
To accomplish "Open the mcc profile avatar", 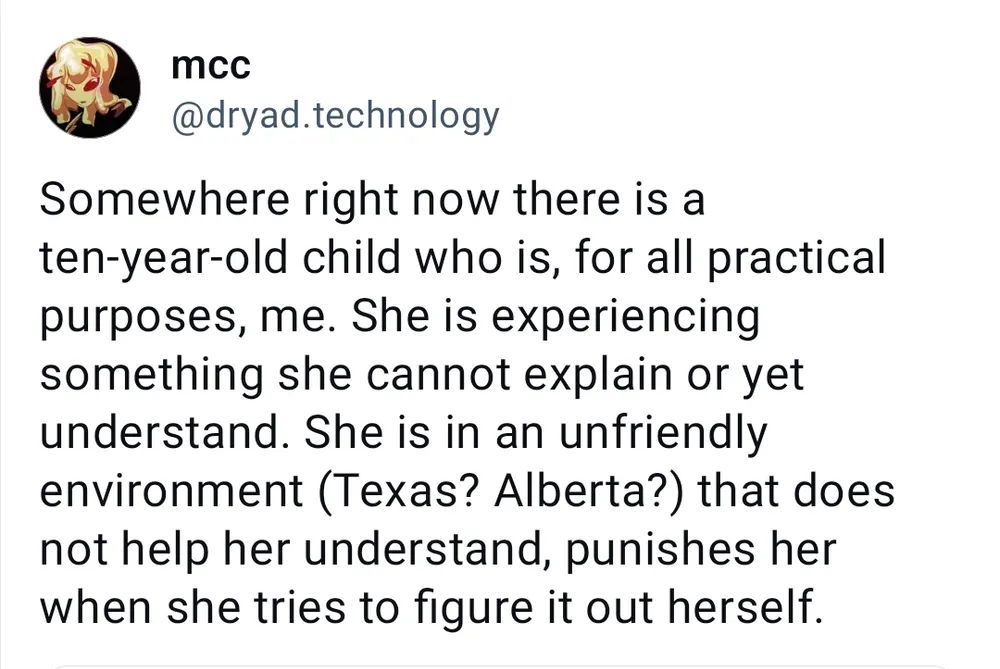I will point(88,87).
